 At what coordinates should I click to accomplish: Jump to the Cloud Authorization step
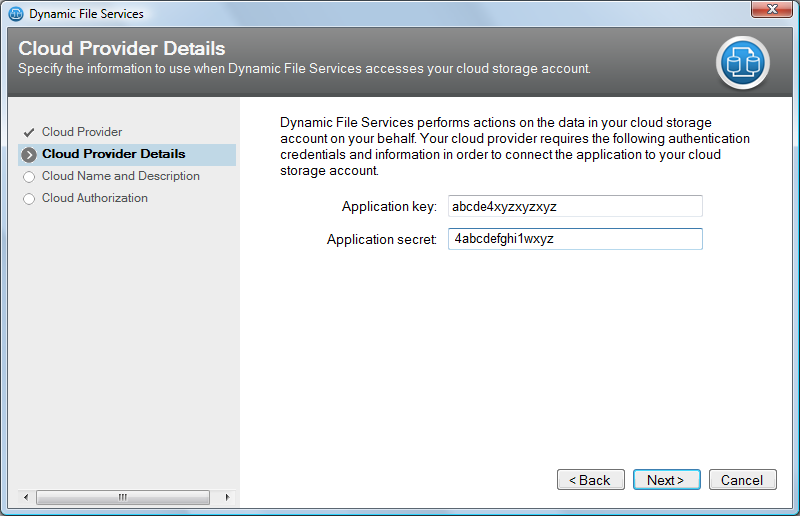pyautogui.click(x=94, y=198)
